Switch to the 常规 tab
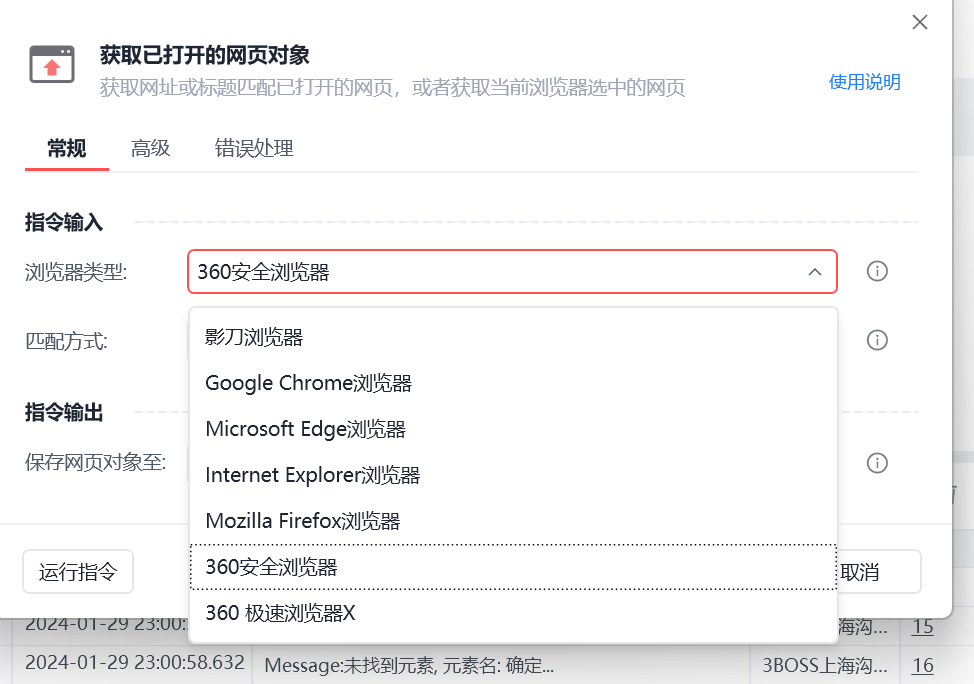The image size is (974, 684). coord(66,148)
